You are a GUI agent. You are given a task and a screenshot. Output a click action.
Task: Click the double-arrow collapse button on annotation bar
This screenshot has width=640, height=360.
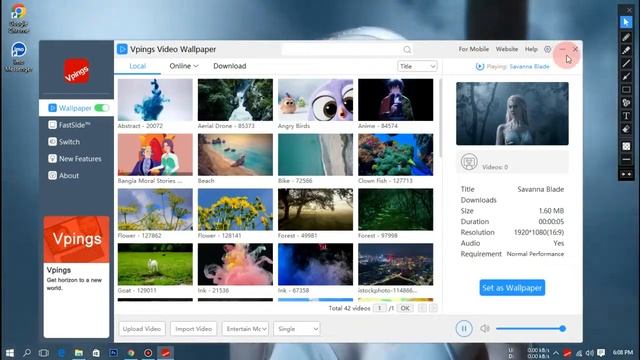click(626, 174)
